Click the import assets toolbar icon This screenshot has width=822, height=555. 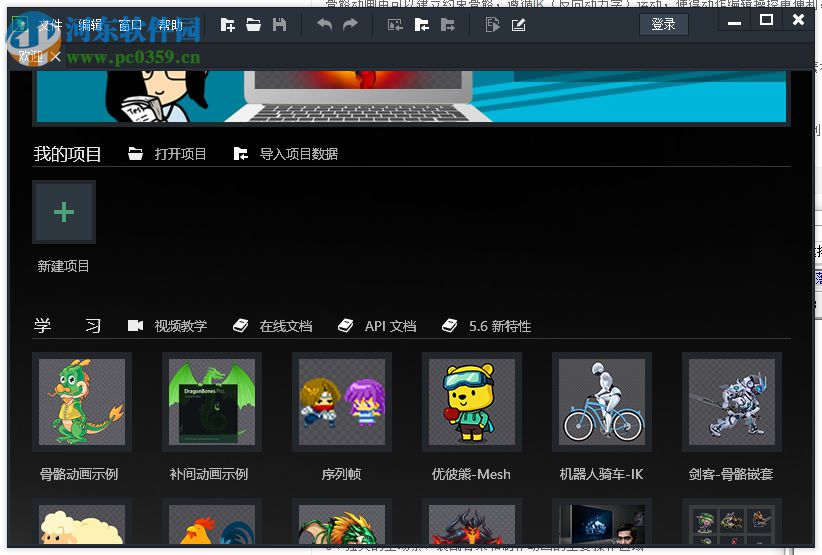click(395, 25)
